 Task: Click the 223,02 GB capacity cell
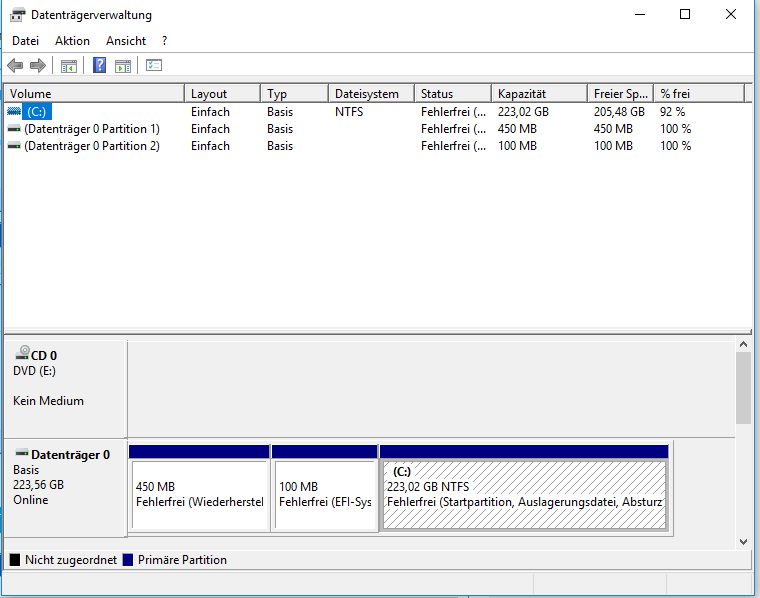(x=523, y=112)
